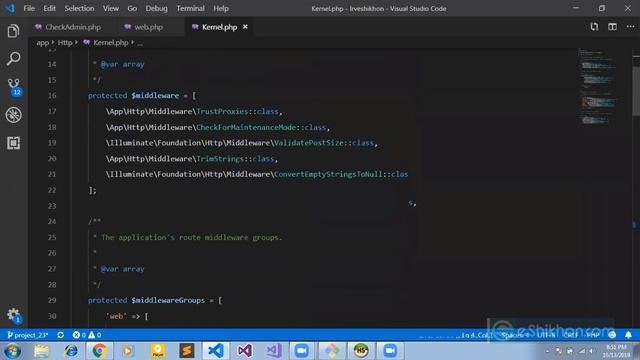Screen dimensions: 640x360
Task: Open the errors and warnings count
Action: pyautogui.click(x=87, y=335)
